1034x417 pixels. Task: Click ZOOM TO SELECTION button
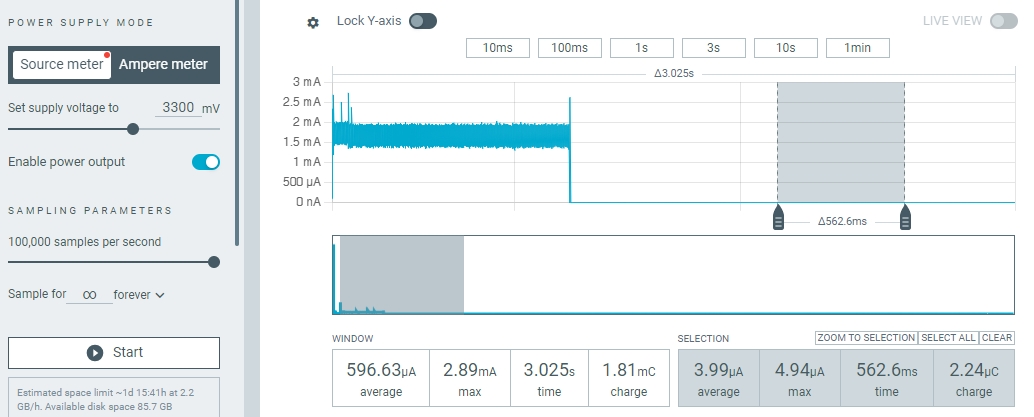point(867,338)
